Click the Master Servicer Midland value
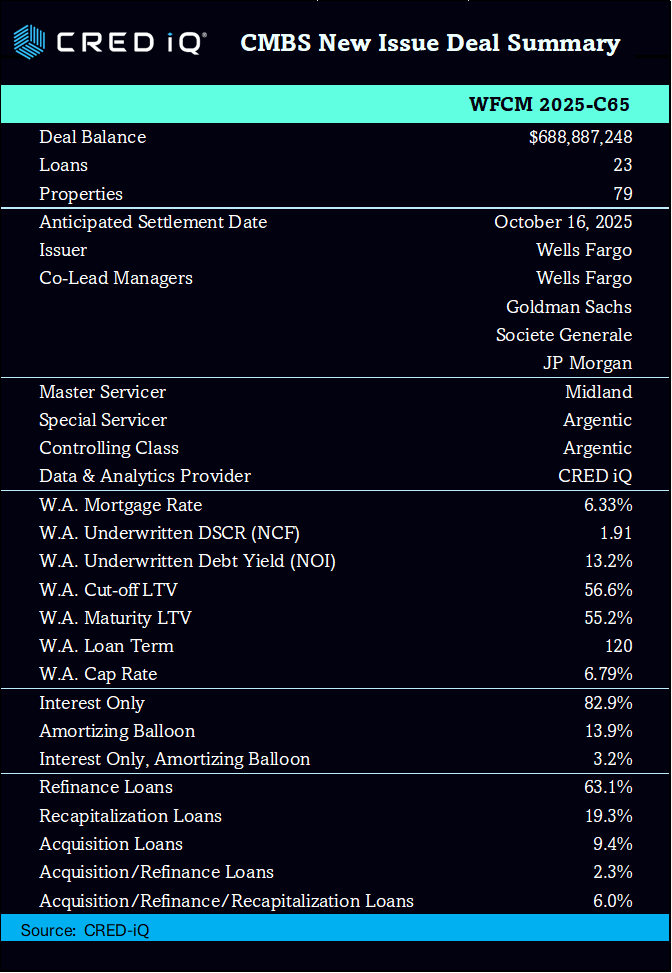 (598, 392)
